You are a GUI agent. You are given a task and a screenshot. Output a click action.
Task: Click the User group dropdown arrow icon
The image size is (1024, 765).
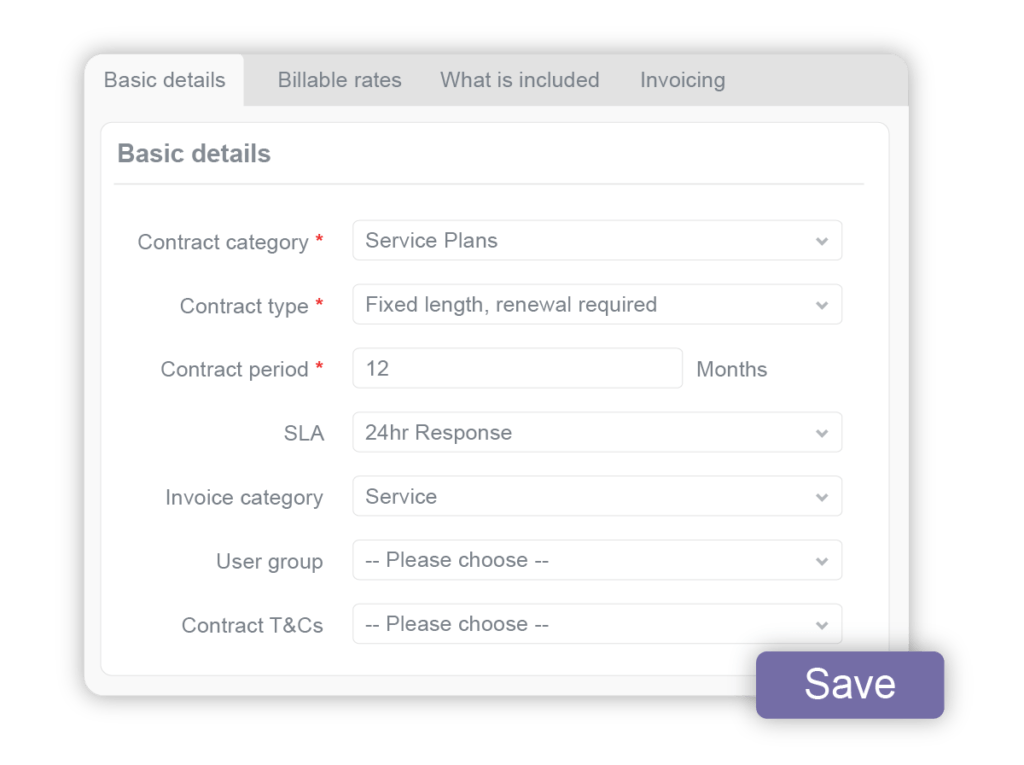tap(822, 560)
